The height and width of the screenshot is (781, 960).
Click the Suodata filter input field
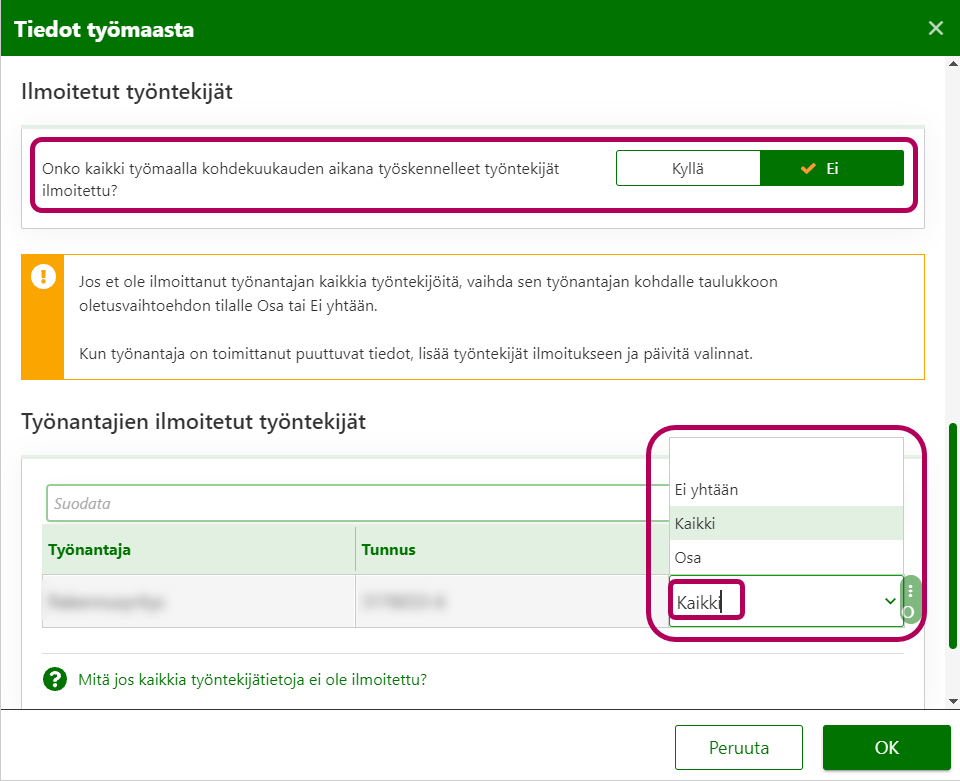point(350,503)
